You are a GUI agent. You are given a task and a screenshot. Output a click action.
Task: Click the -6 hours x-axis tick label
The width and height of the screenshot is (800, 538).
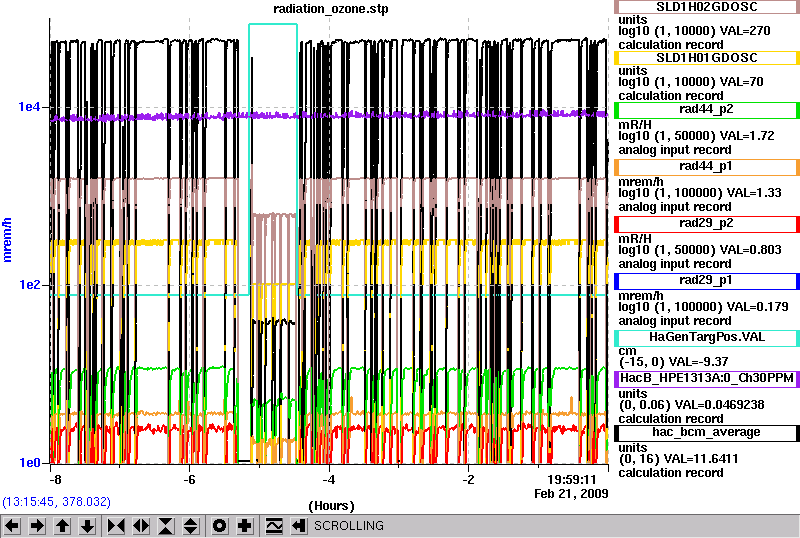click(189, 480)
